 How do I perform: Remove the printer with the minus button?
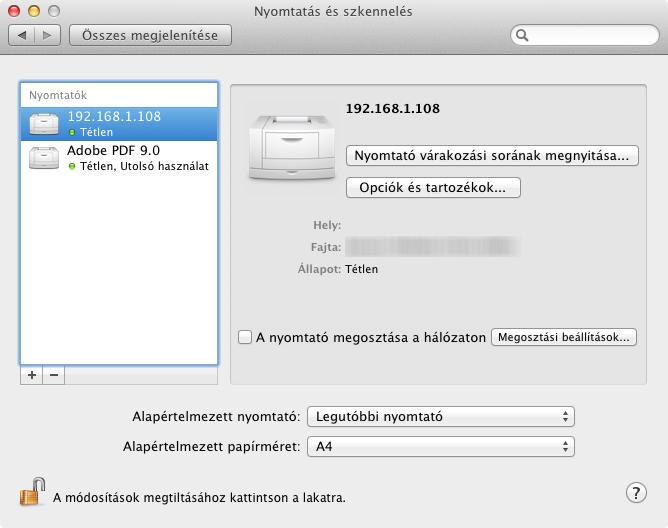click(x=54, y=375)
